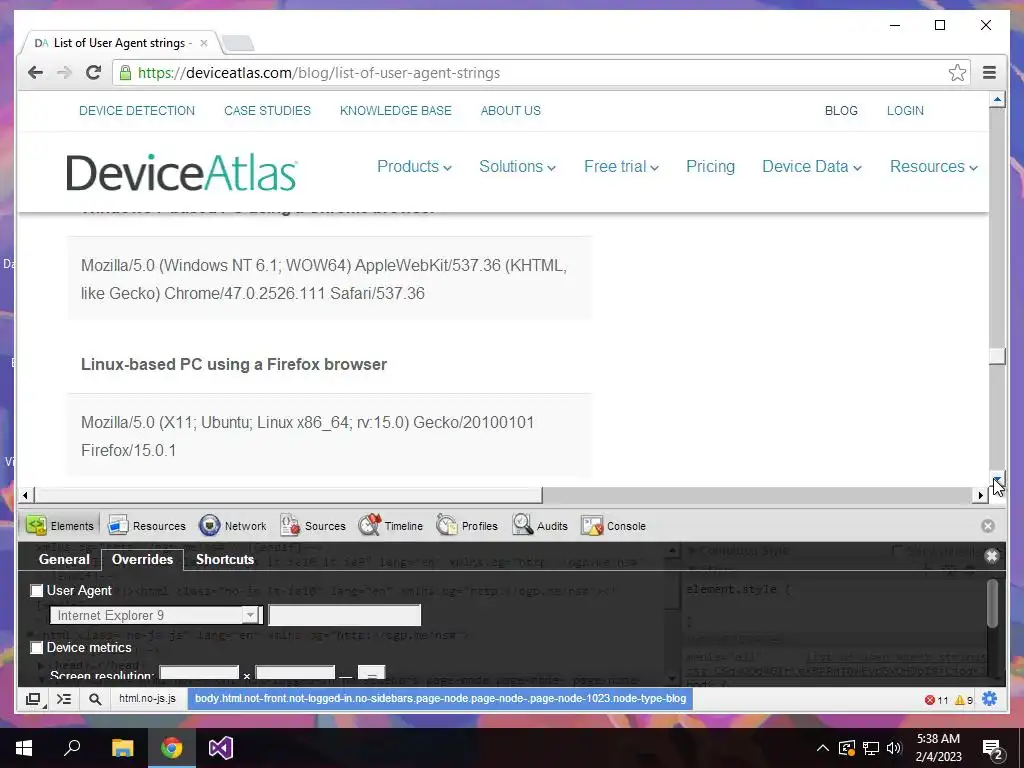Go to the BLOG link

(x=841, y=110)
